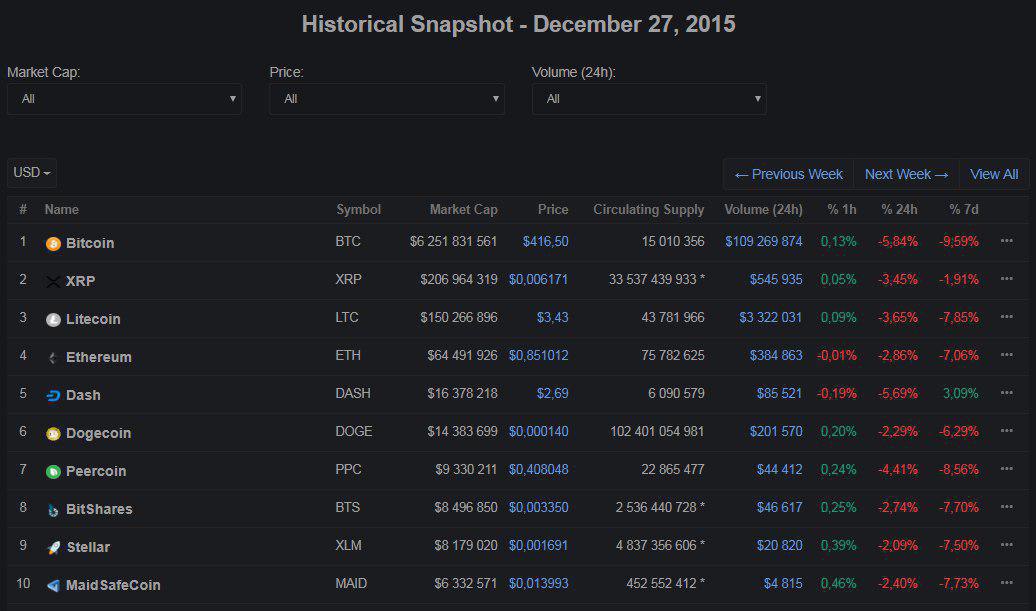1036x611 pixels.
Task: Open the more-options dots for BitShares row
Action: [x=1006, y=507]
